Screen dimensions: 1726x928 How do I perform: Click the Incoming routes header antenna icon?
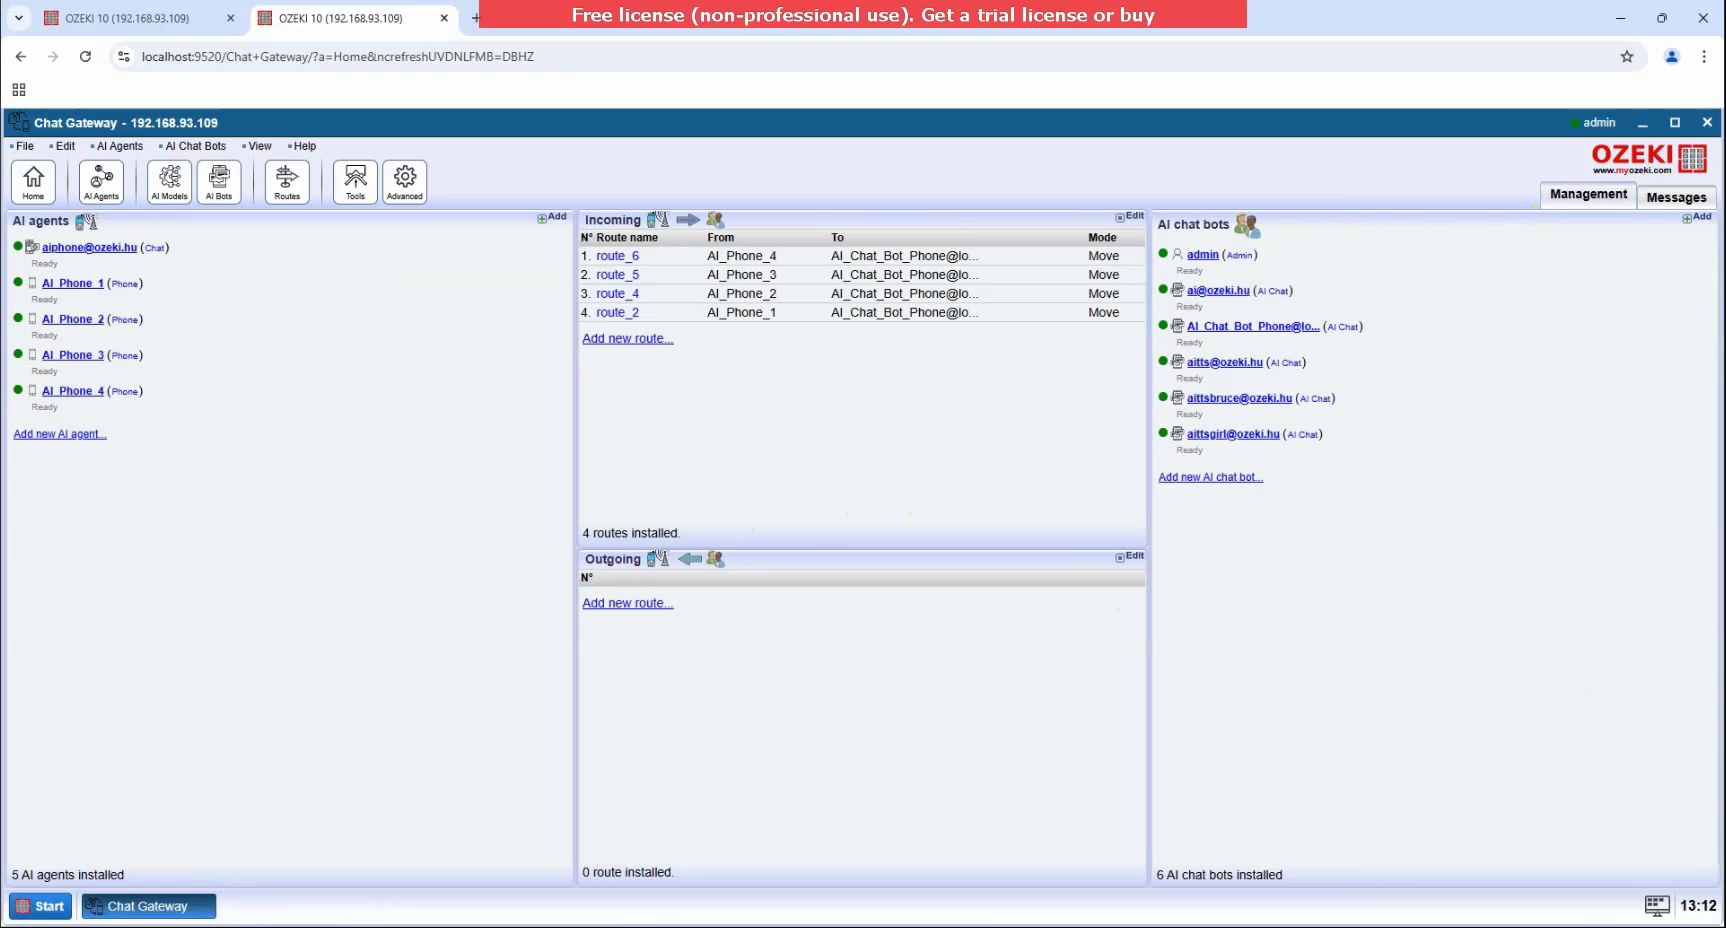(658, 219)
